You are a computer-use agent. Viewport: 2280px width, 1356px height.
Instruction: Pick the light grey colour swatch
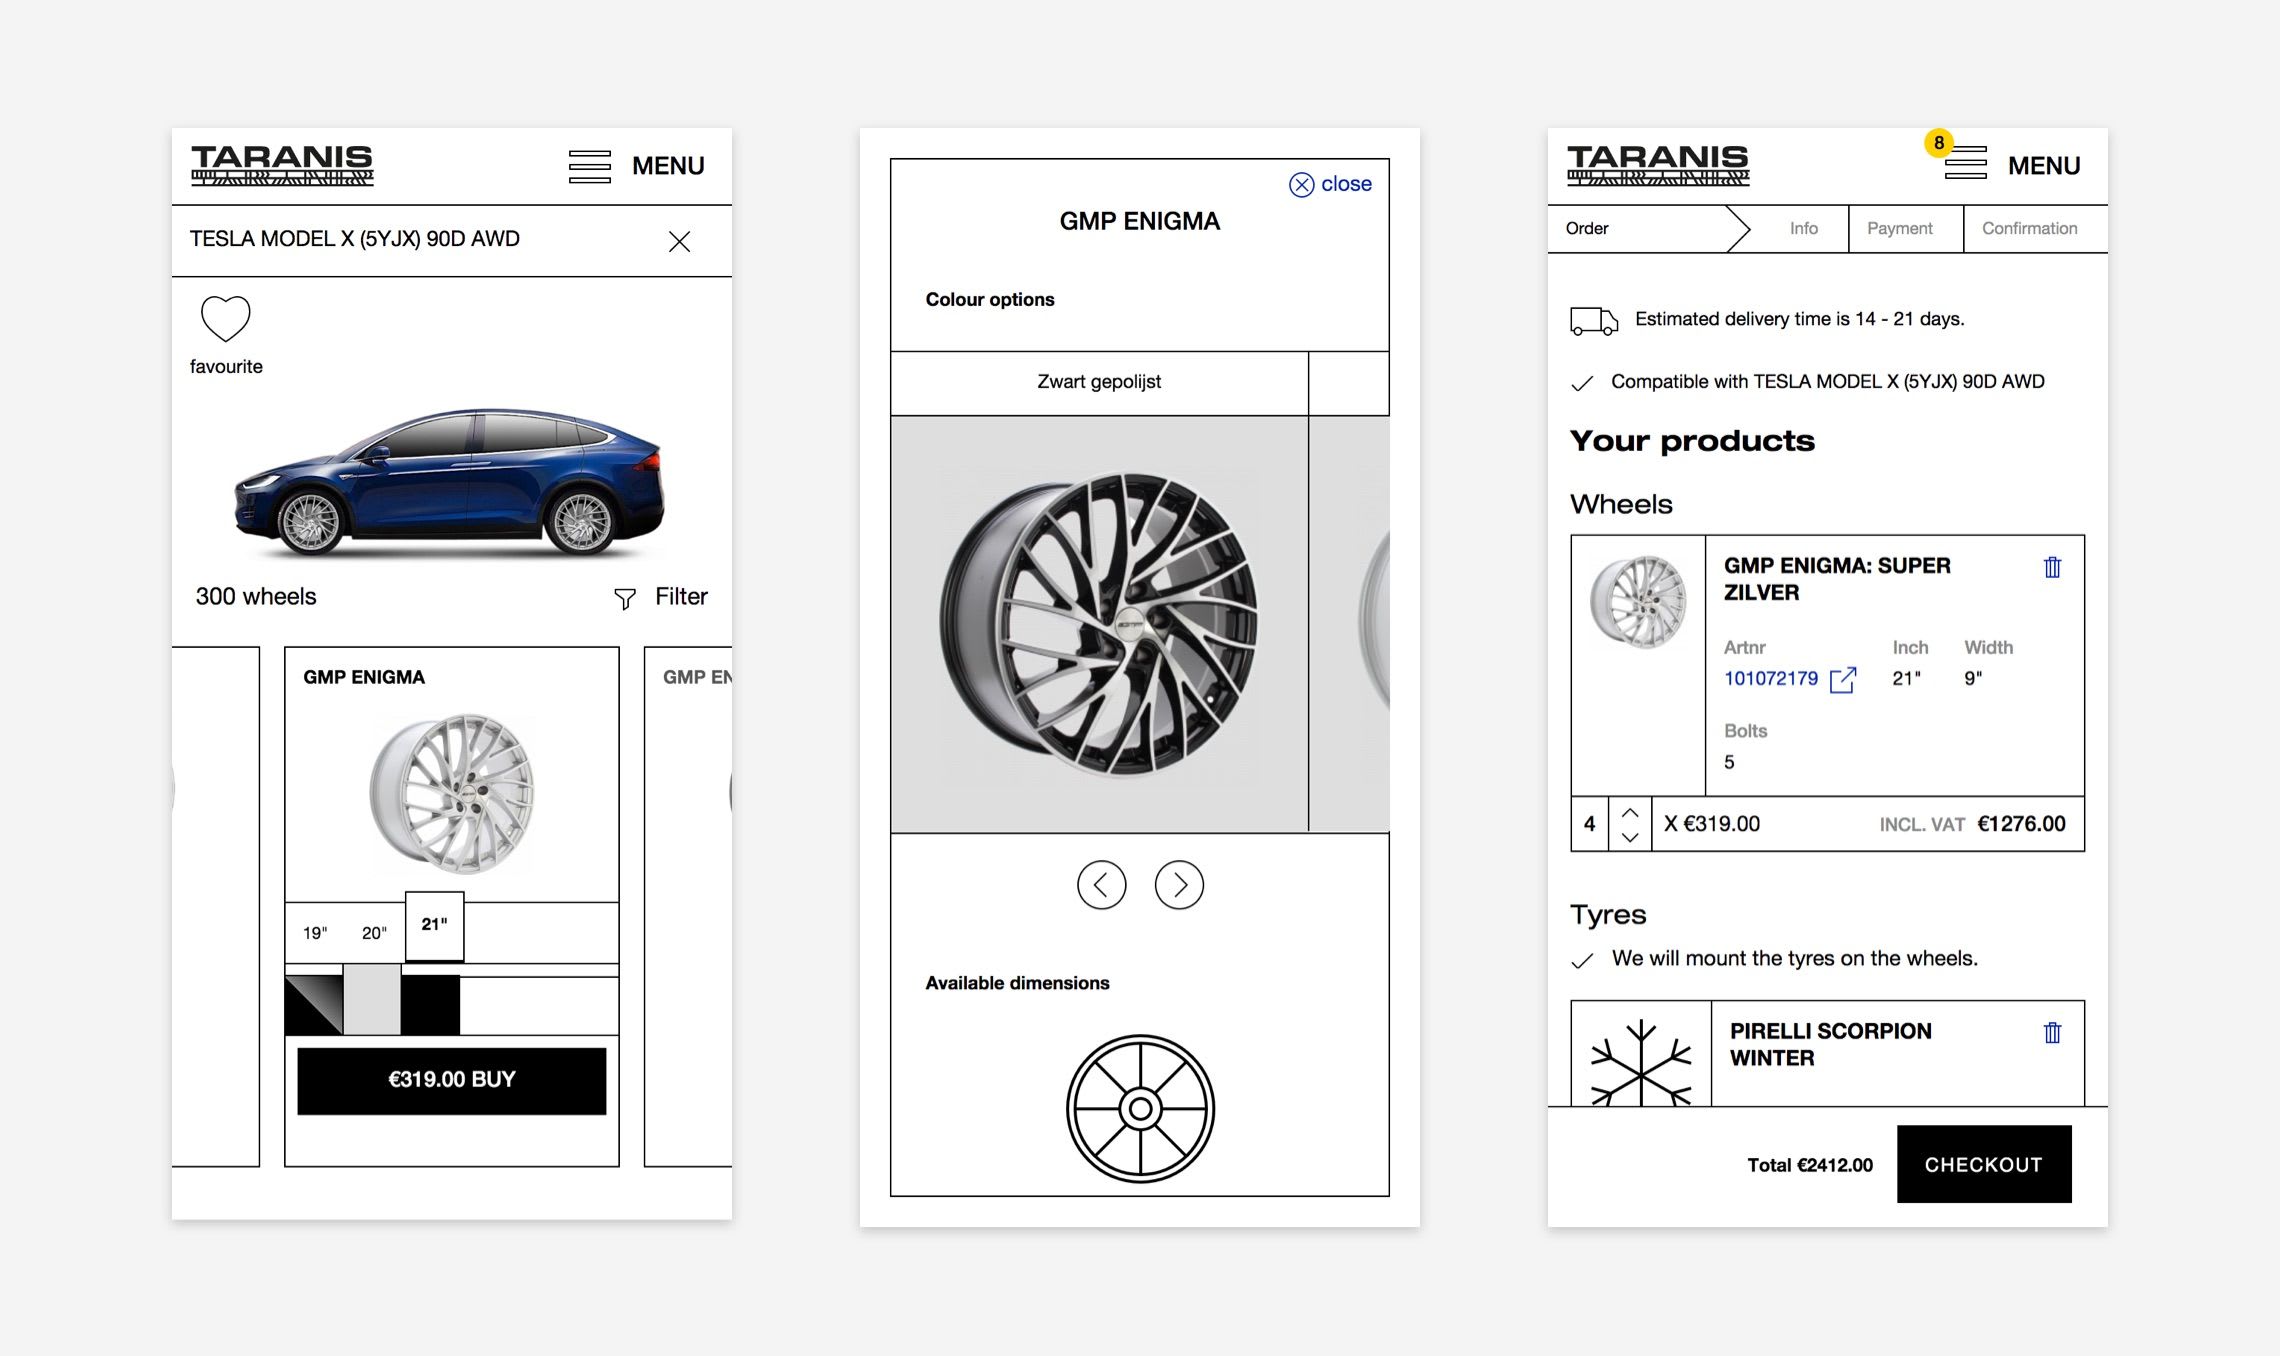click(372, 1001)
